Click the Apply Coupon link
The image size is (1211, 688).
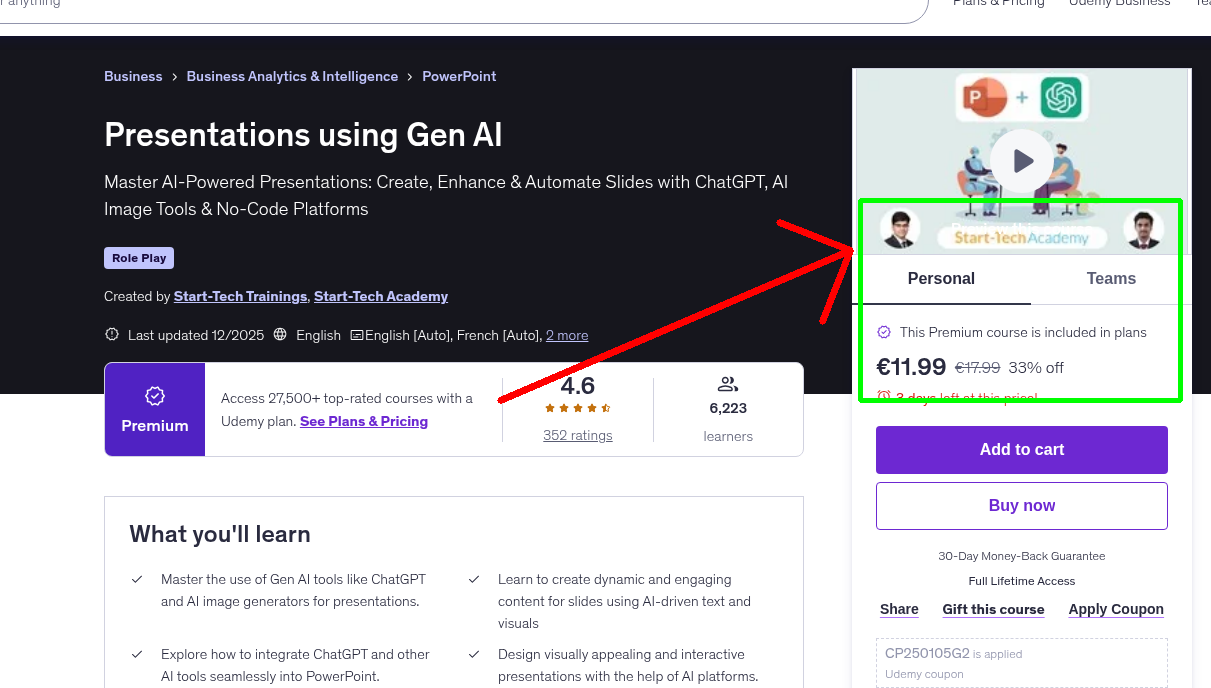point(1116,609)
